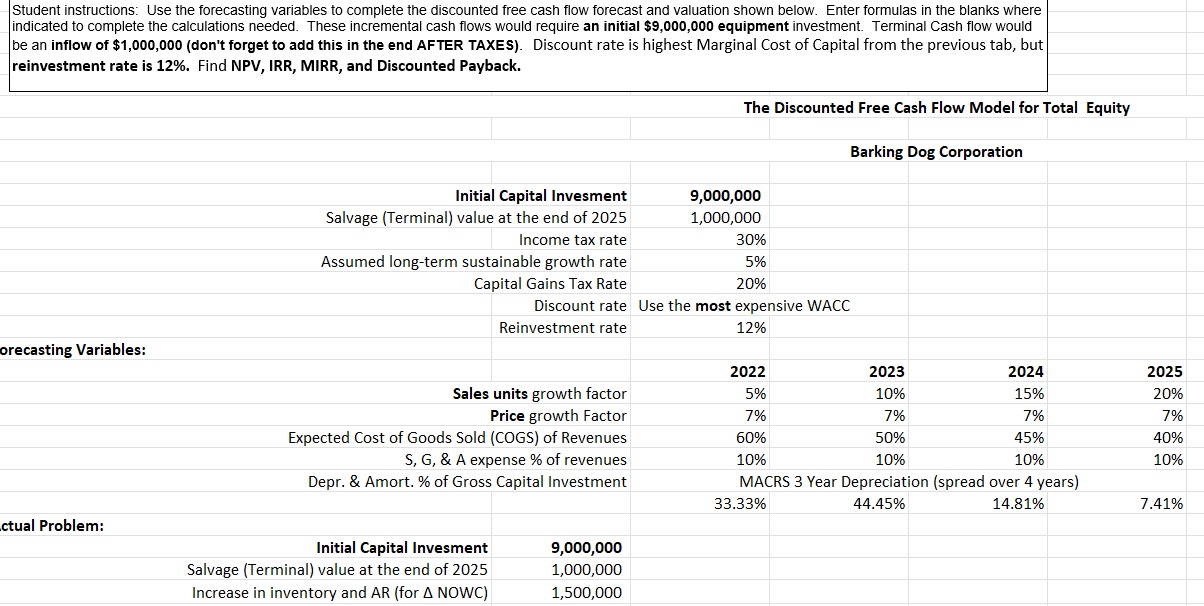Screen dimensions: 1204x606
Task: Click 2025 COGS value 40%
Action: pos(1167,437)
